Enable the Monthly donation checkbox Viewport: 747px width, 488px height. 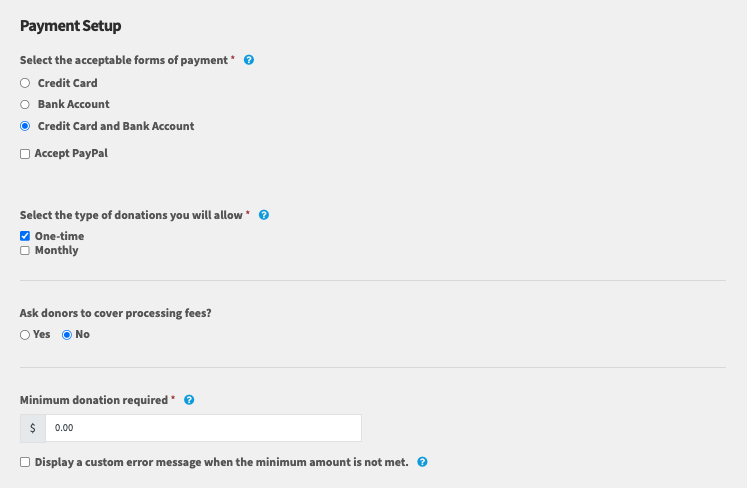pyautogui.click(x=25, y=251)
